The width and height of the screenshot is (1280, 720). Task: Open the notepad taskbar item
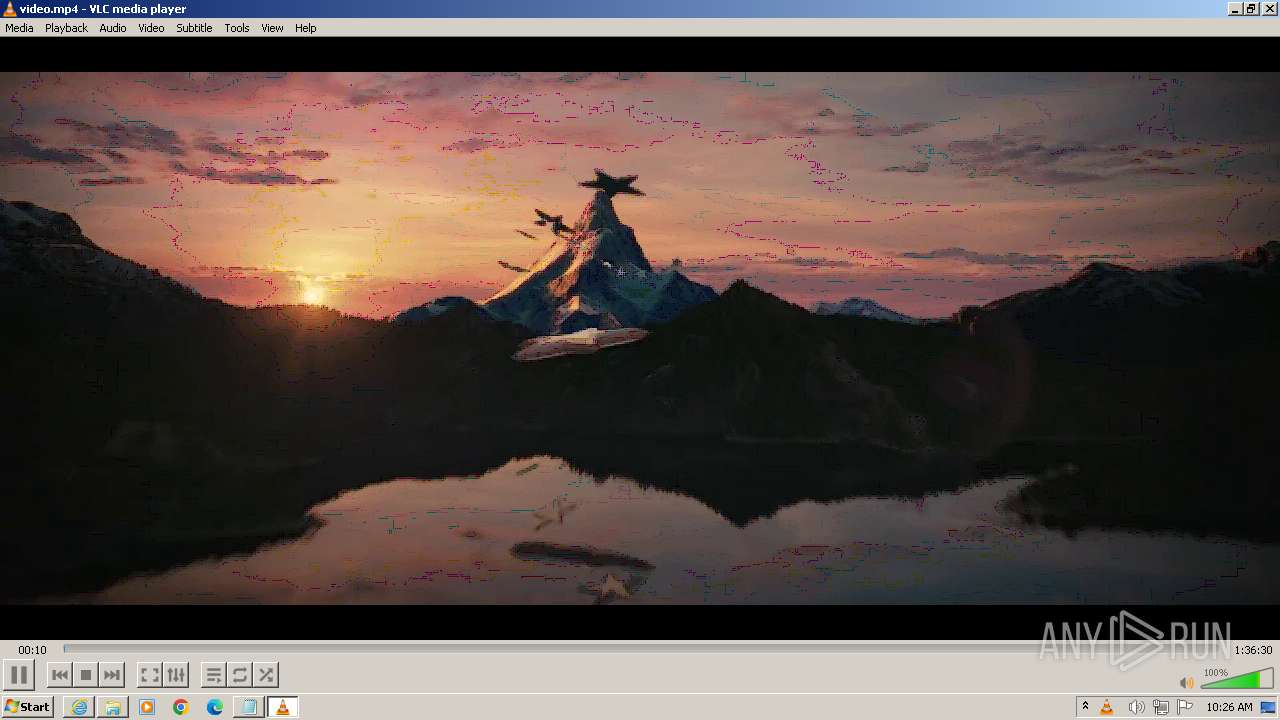[x=249, y=707]
